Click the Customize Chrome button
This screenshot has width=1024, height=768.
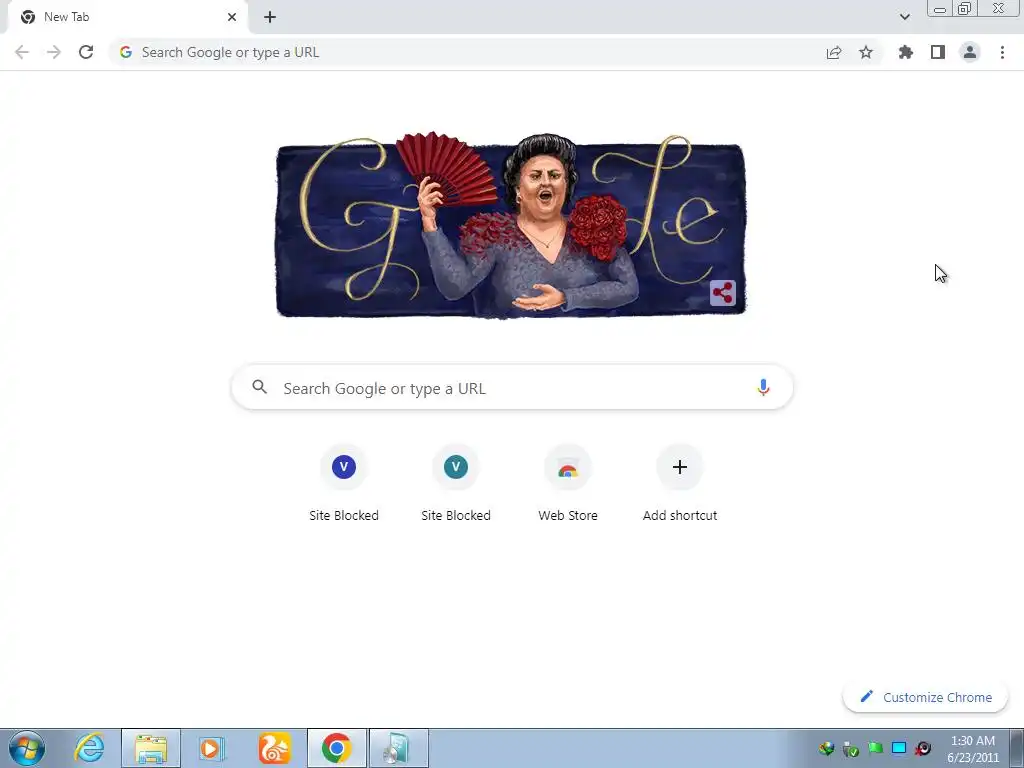[x=925, y=697]
